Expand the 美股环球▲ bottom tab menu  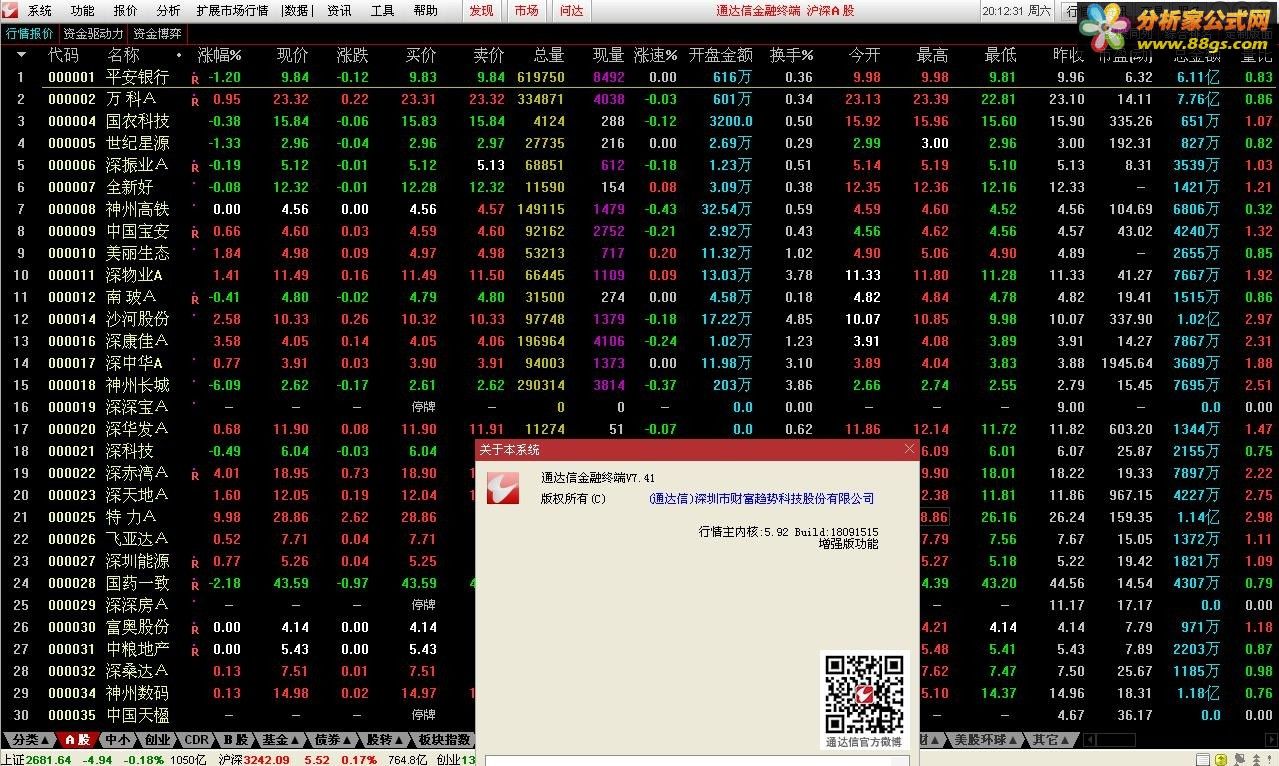tap(985, 740)
